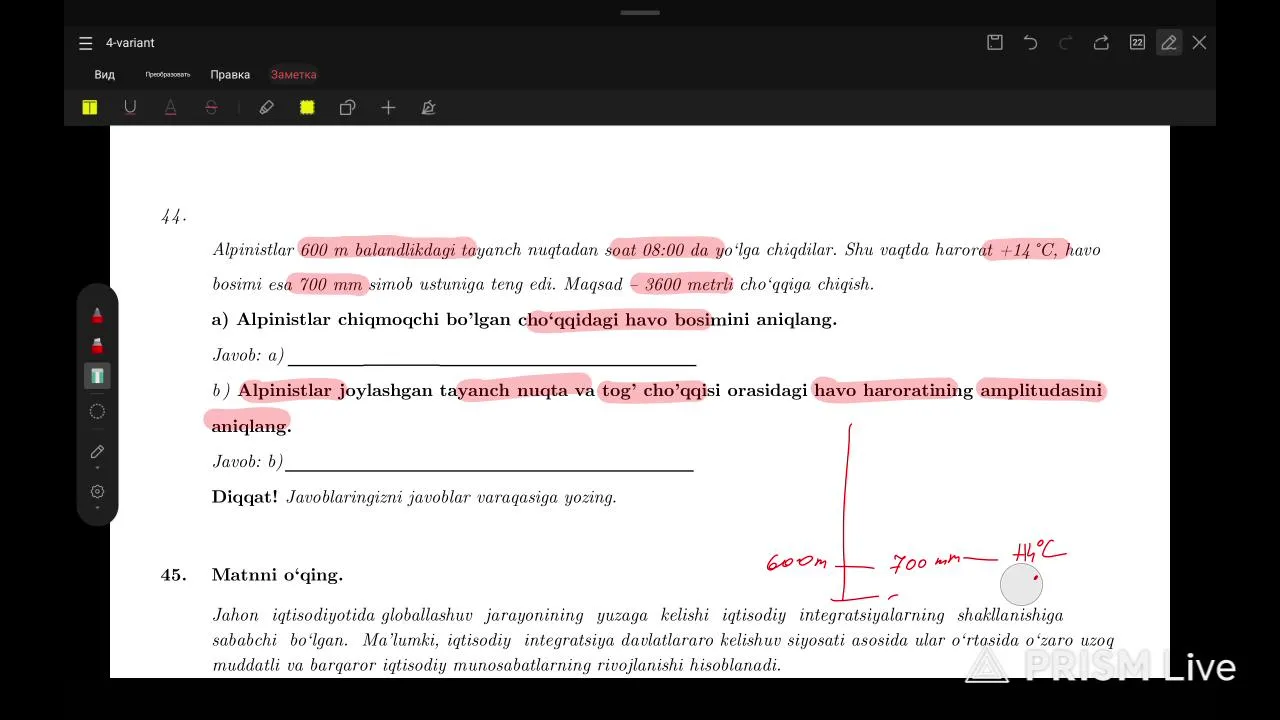The image size is (1280, 720).
Task: Click the highlighted text "soat 08:00 da"
Action: [657, 250]
